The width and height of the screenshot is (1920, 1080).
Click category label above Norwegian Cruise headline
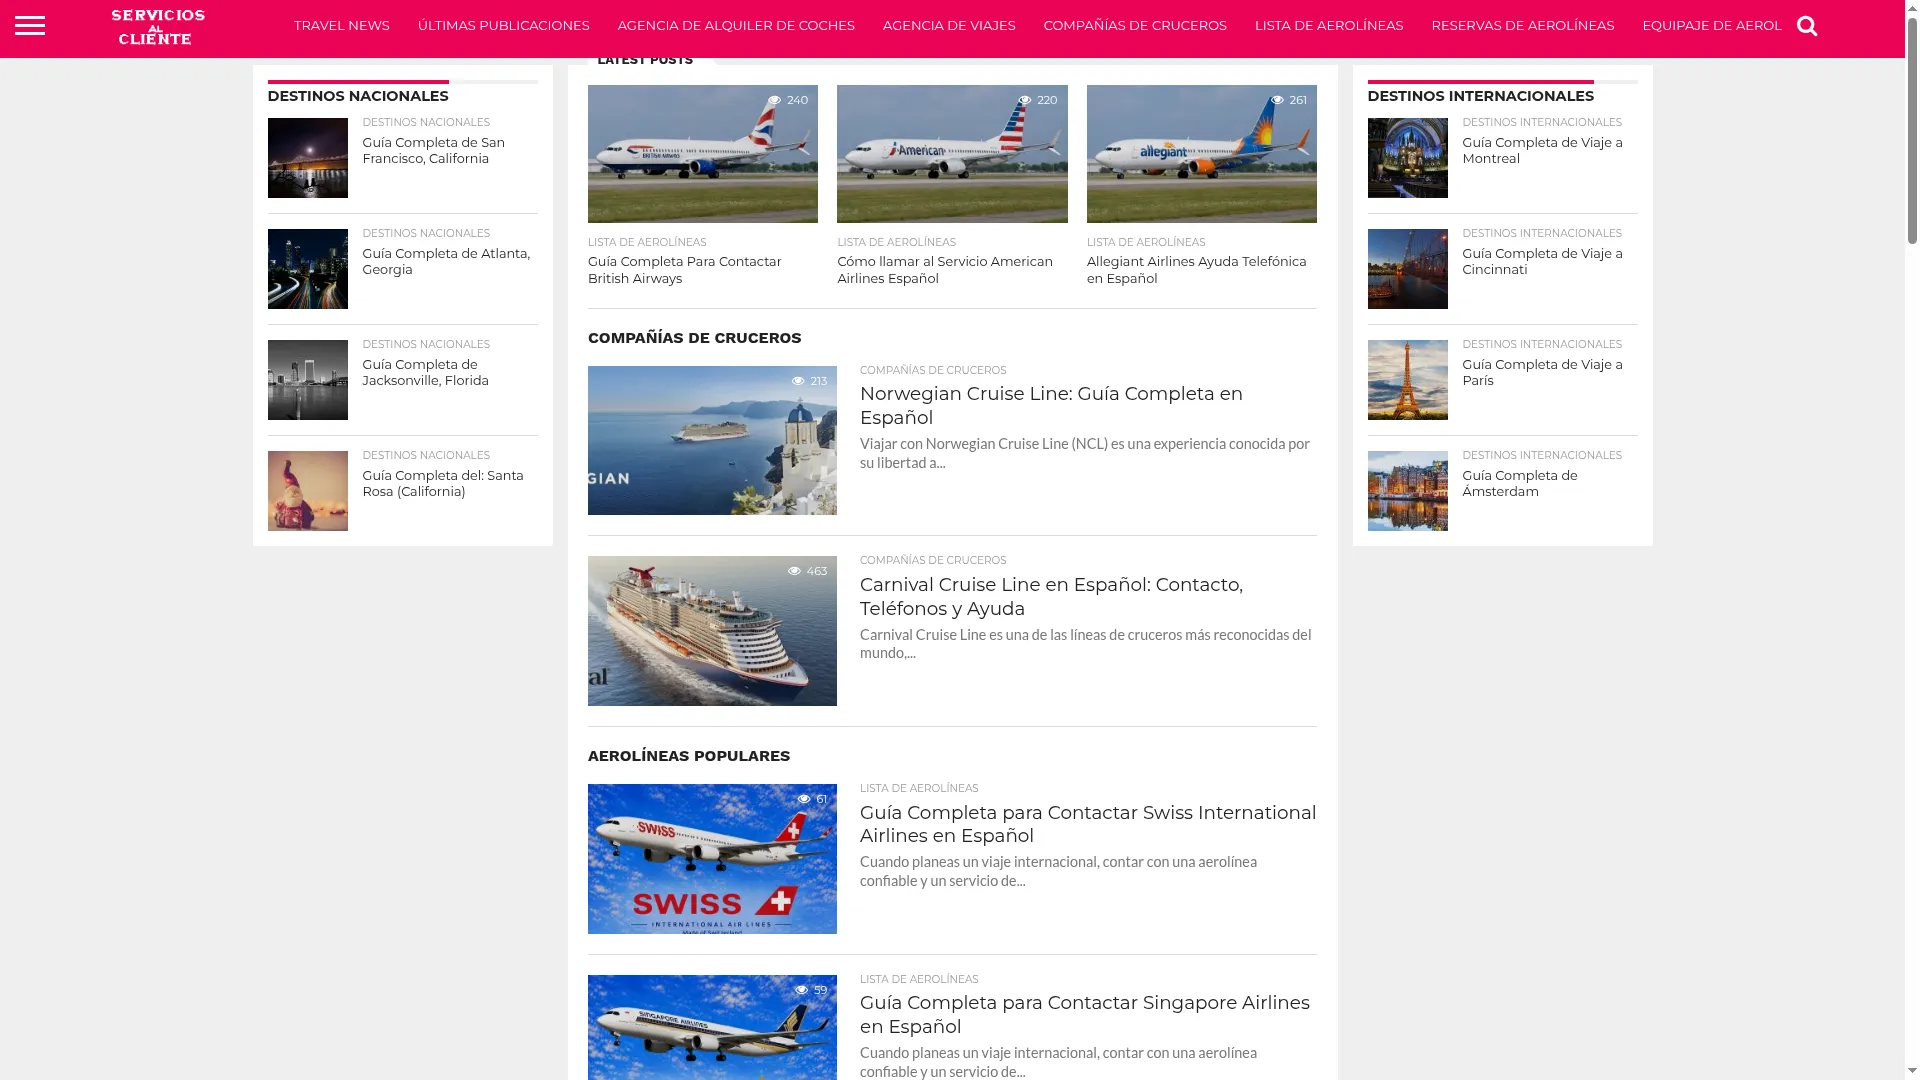coord(933,371)
